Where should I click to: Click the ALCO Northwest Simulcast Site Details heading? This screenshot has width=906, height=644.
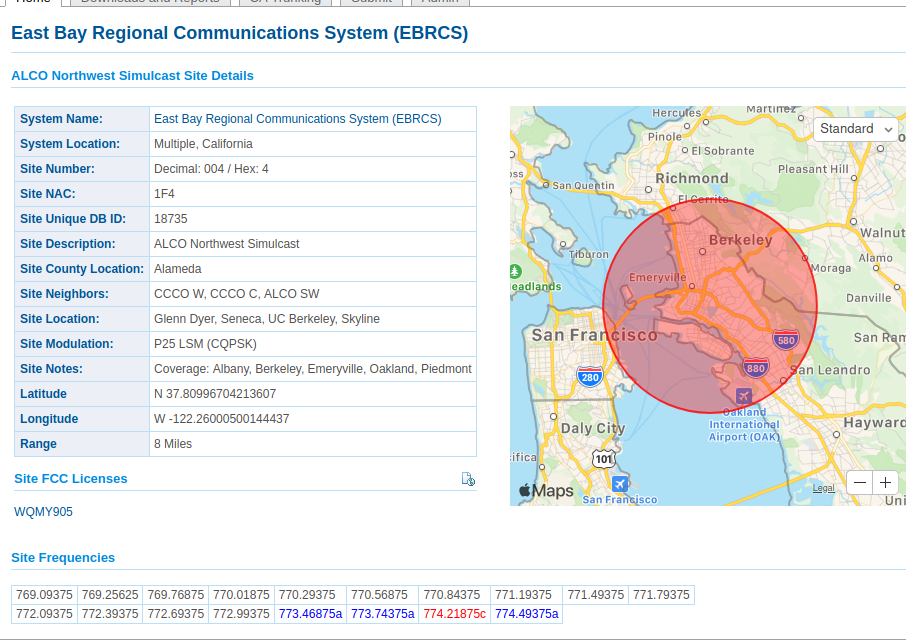[132, 76]
